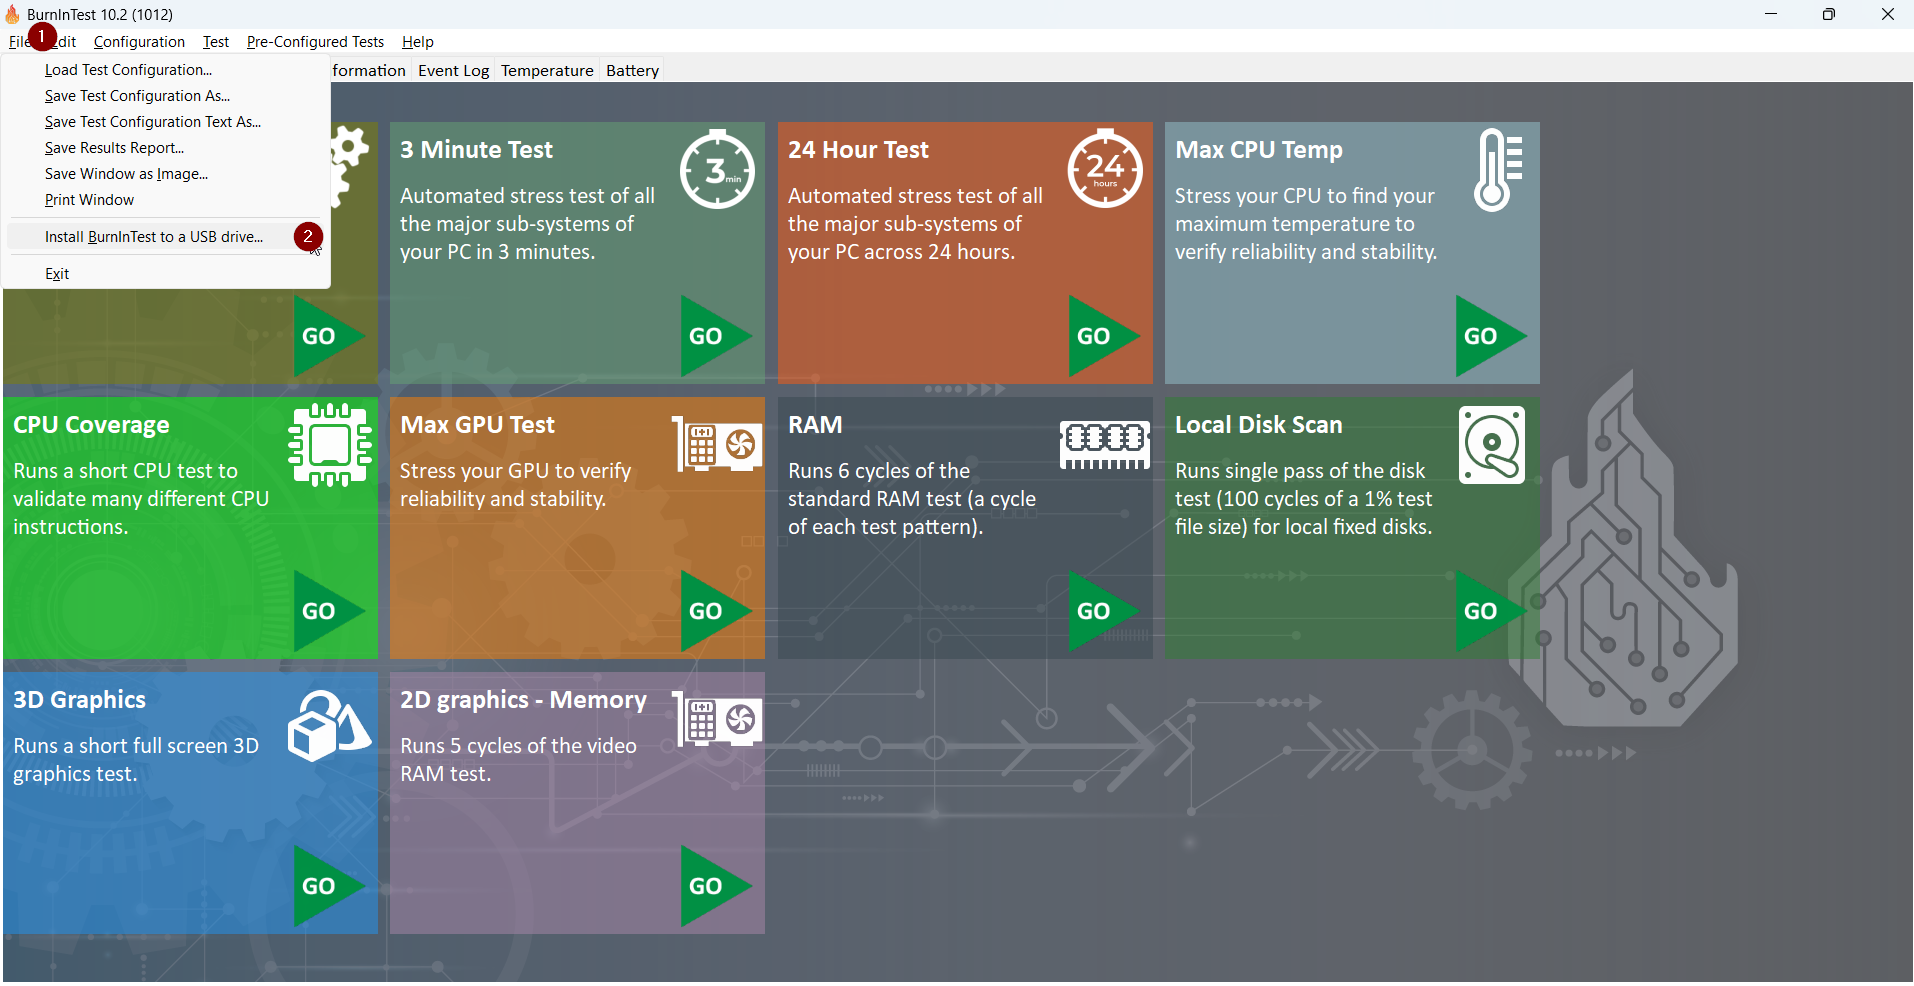
Task: Minimize the BurnInTest window
Action: click(1771, 14)
